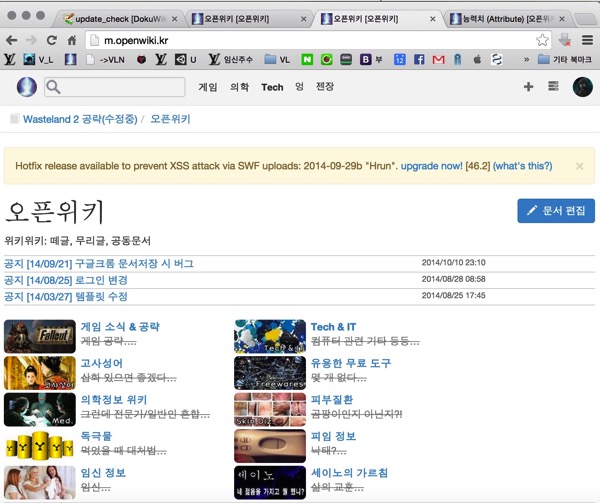The image size is (600, 503).
Task: Open a new tab via the new-tab button
Action: tap(585, 19)
